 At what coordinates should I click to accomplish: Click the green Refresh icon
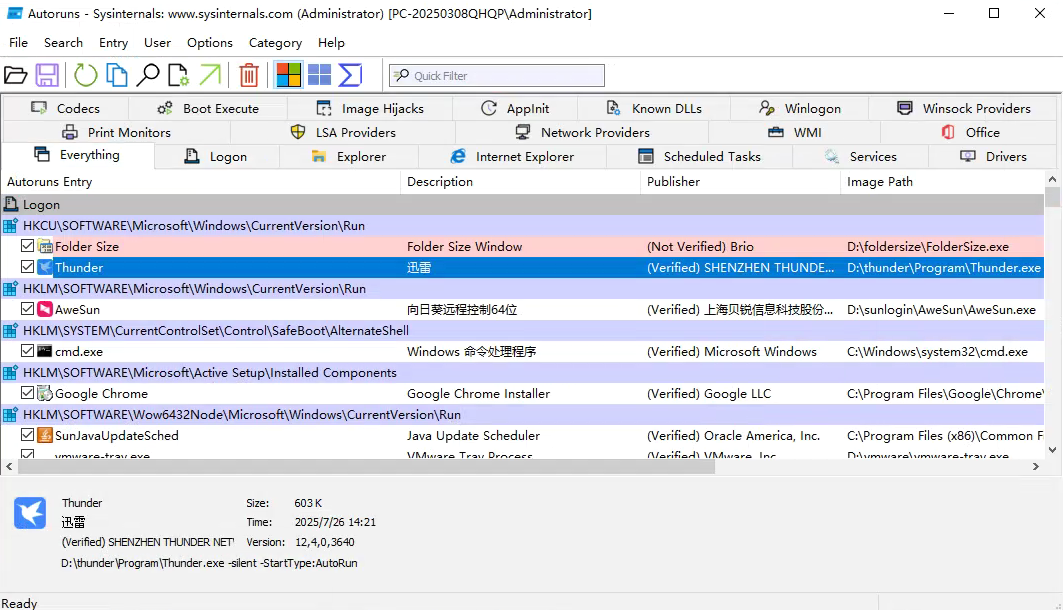tap(85, 75)
